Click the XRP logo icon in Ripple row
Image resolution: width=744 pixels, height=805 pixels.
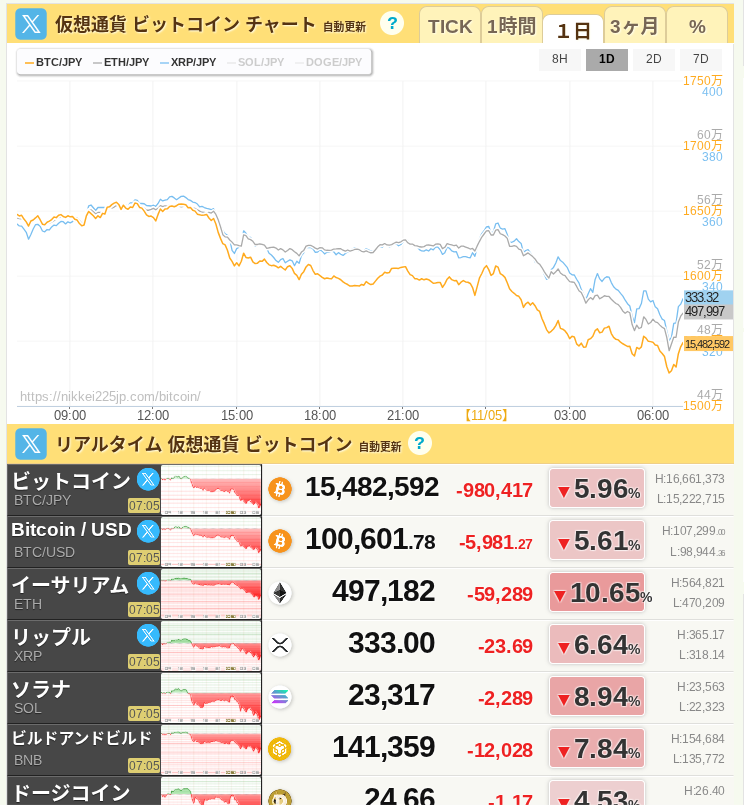(x=280, y=645)
